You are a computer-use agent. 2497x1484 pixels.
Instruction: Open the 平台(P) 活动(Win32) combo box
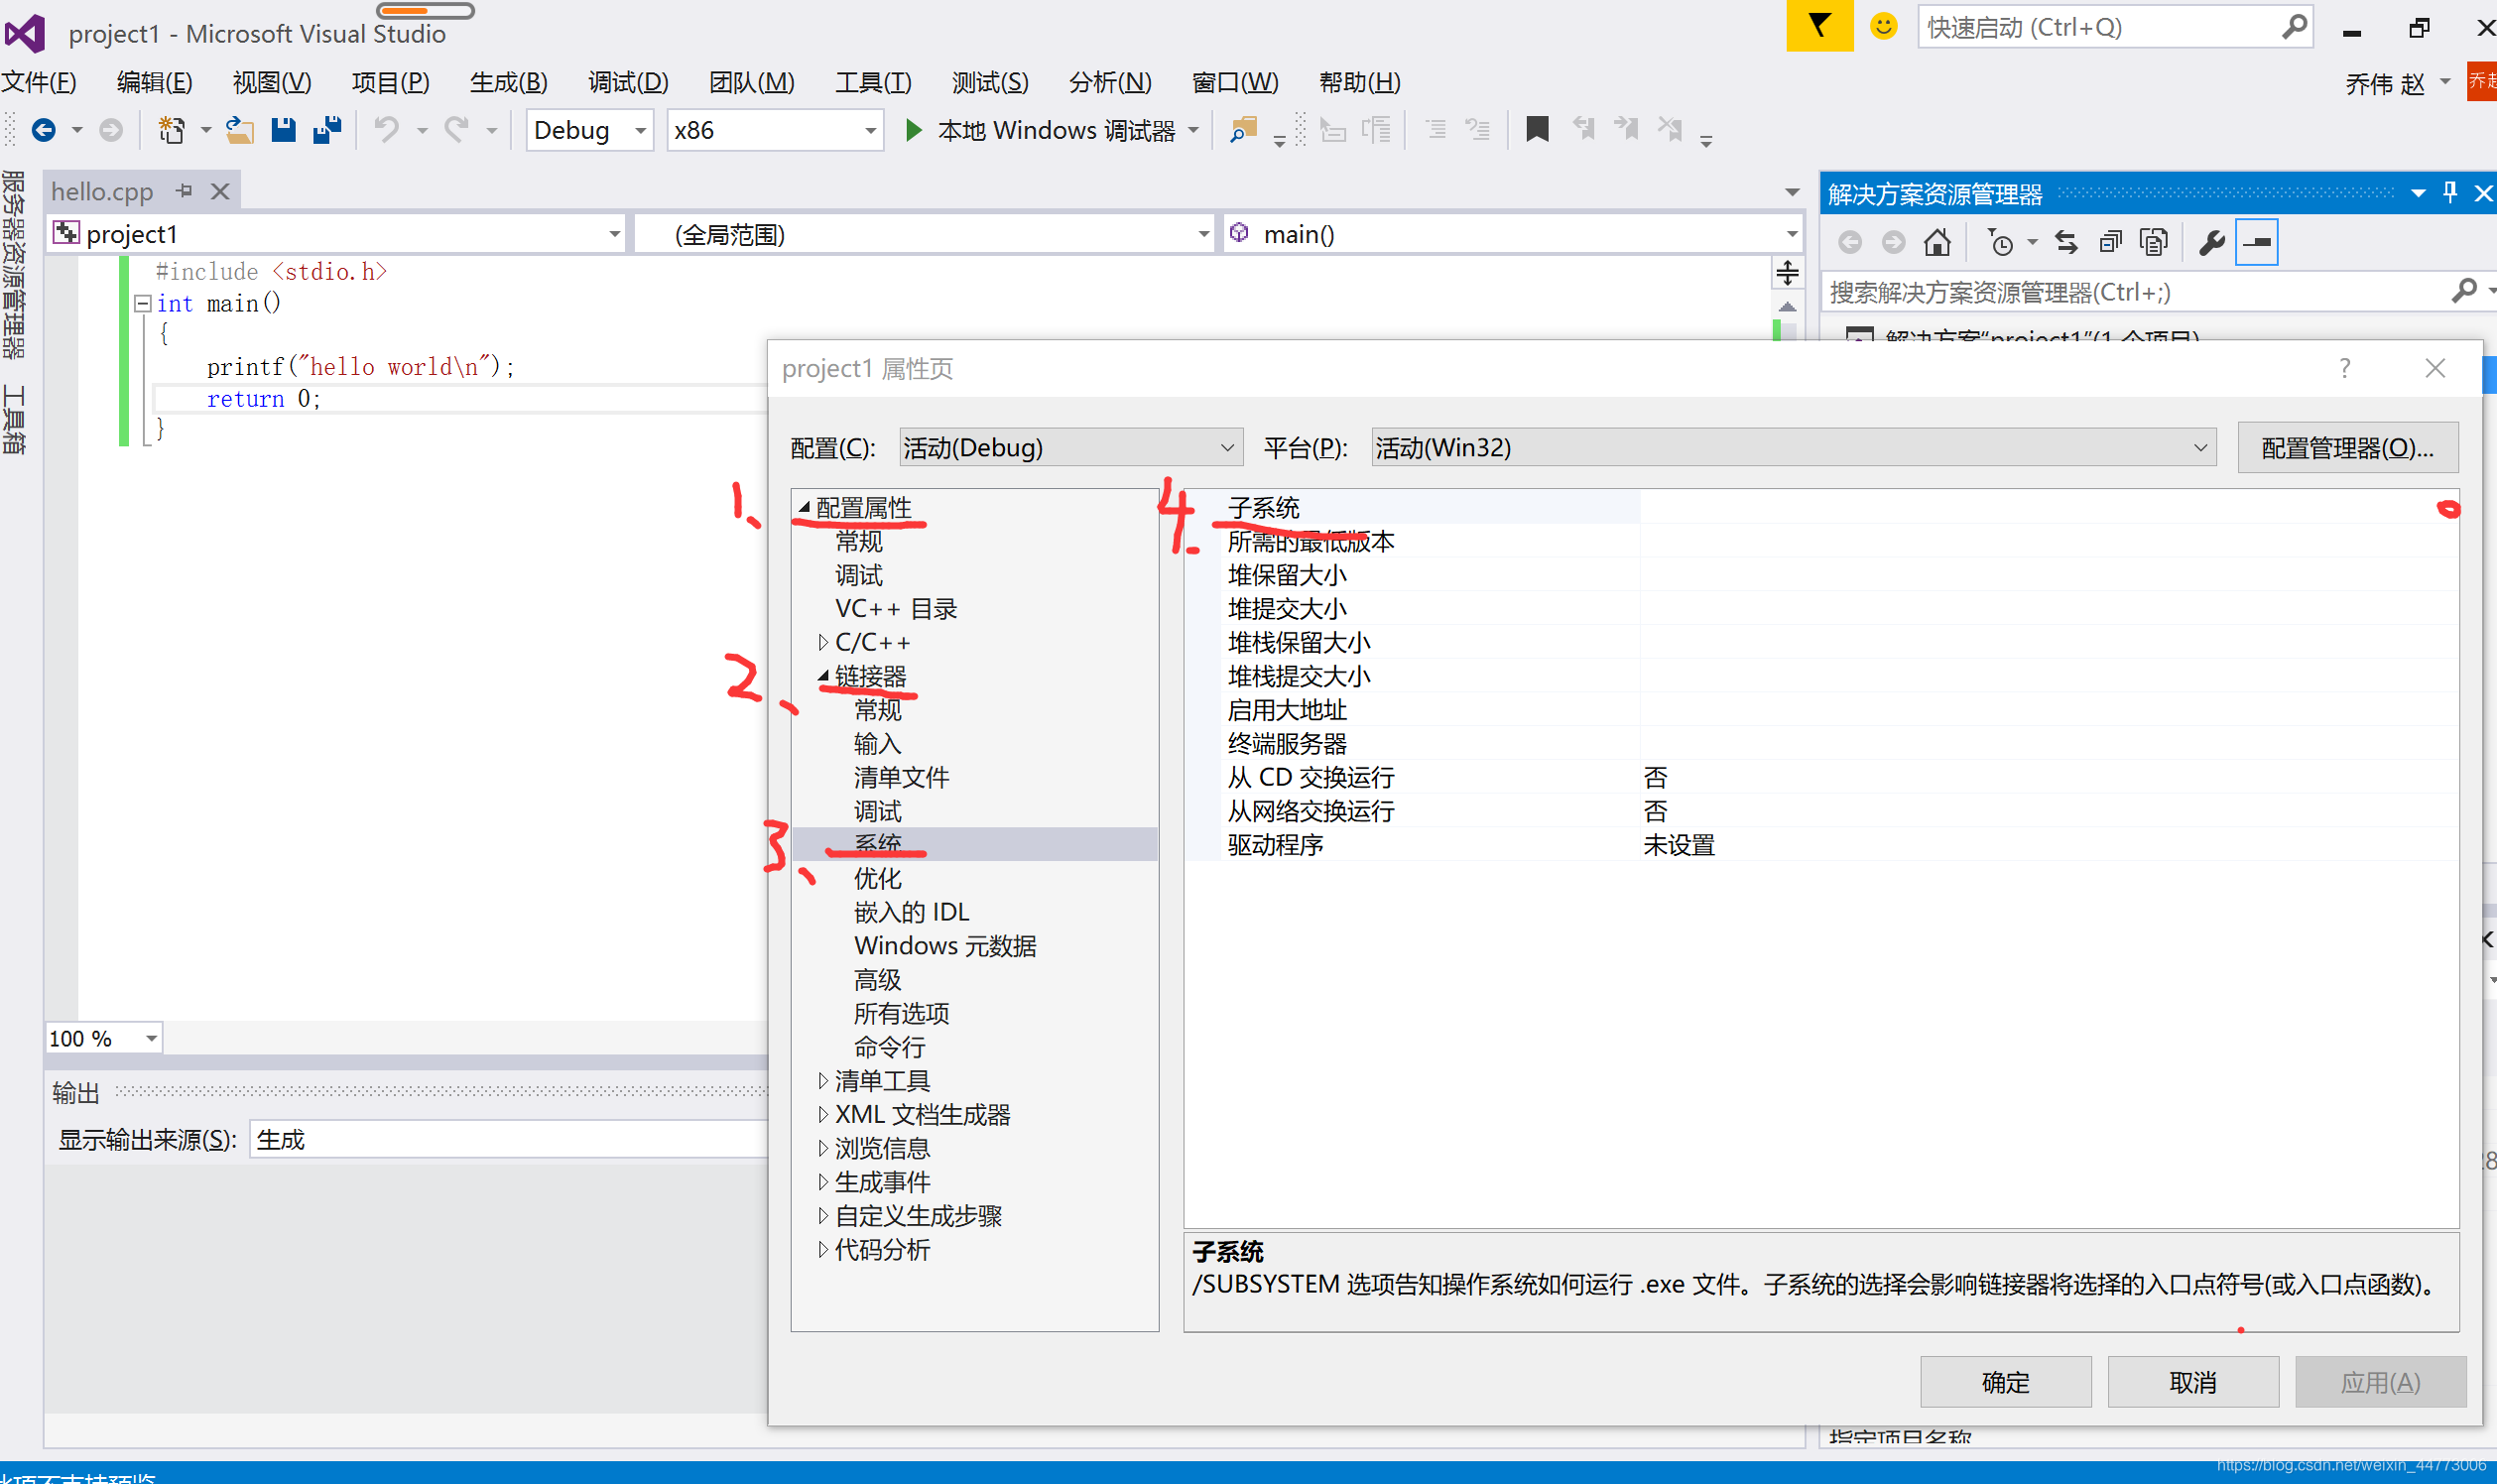click(x=1793, y=447)
